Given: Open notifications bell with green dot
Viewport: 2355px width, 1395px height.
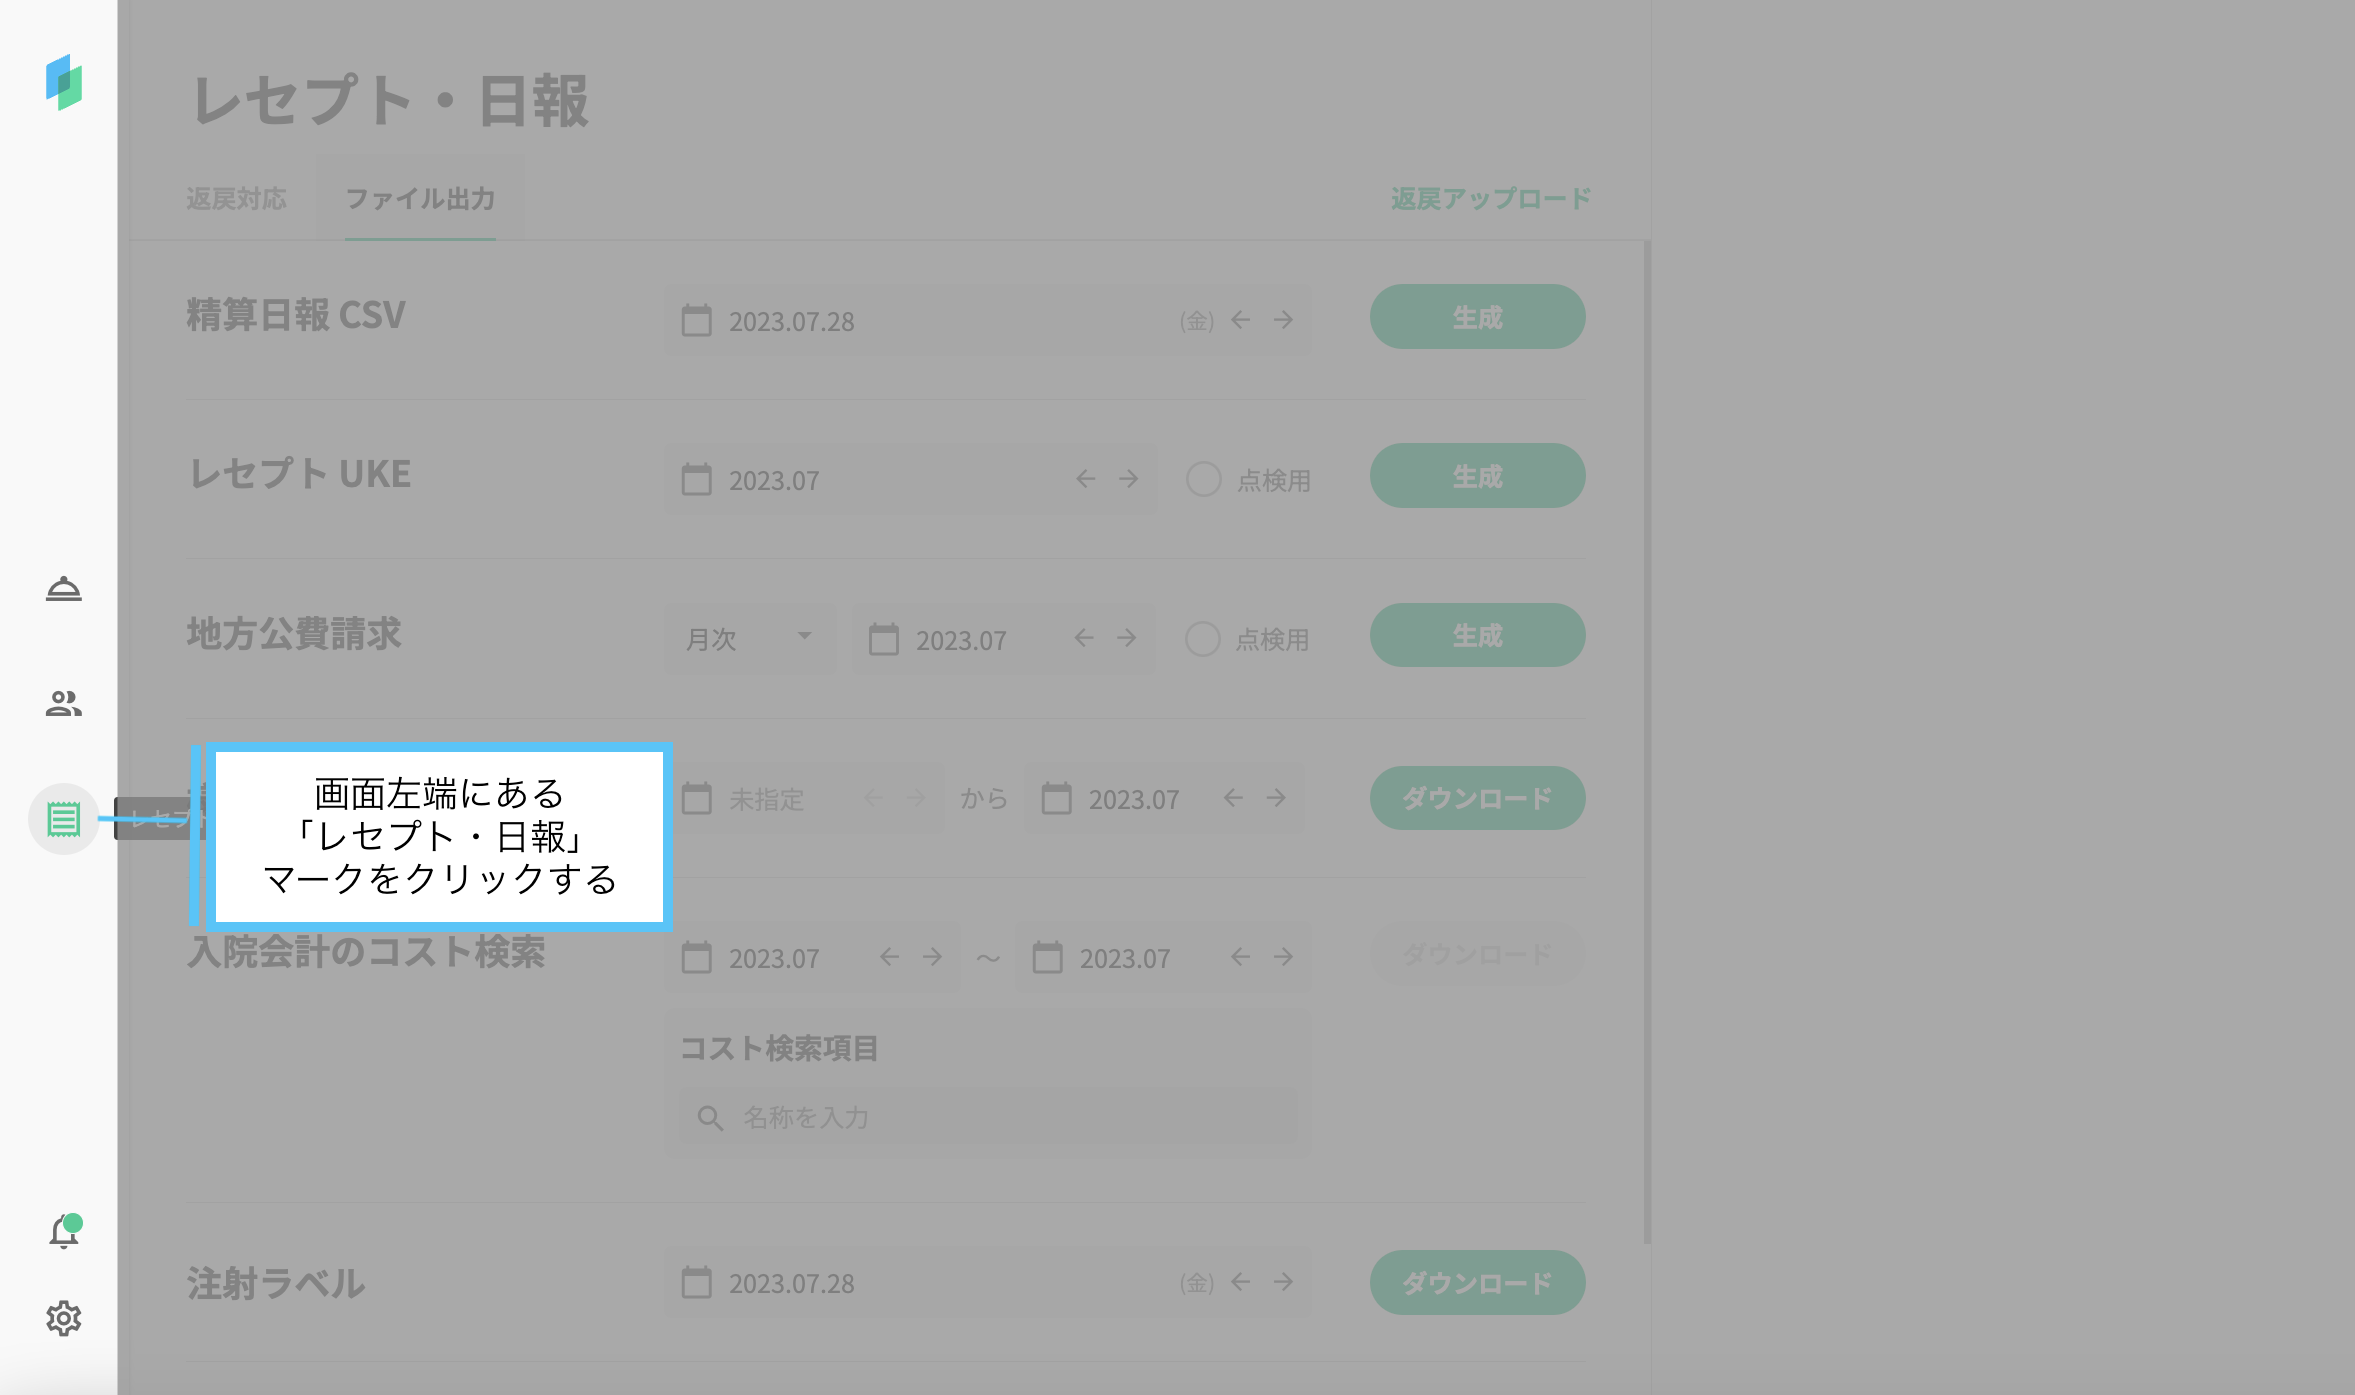Looking at the screenshot, I should click(x=64, y=1231).
